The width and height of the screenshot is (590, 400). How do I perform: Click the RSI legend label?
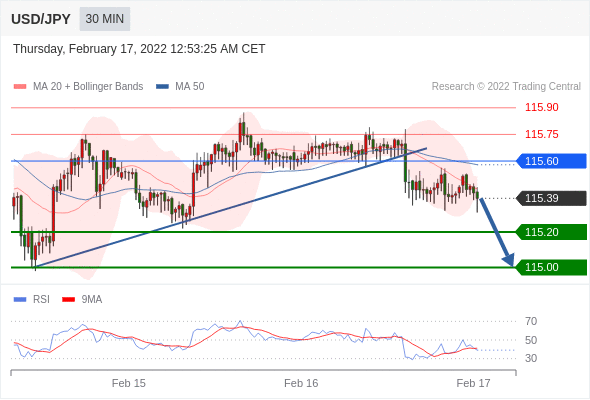coord(41,300)
